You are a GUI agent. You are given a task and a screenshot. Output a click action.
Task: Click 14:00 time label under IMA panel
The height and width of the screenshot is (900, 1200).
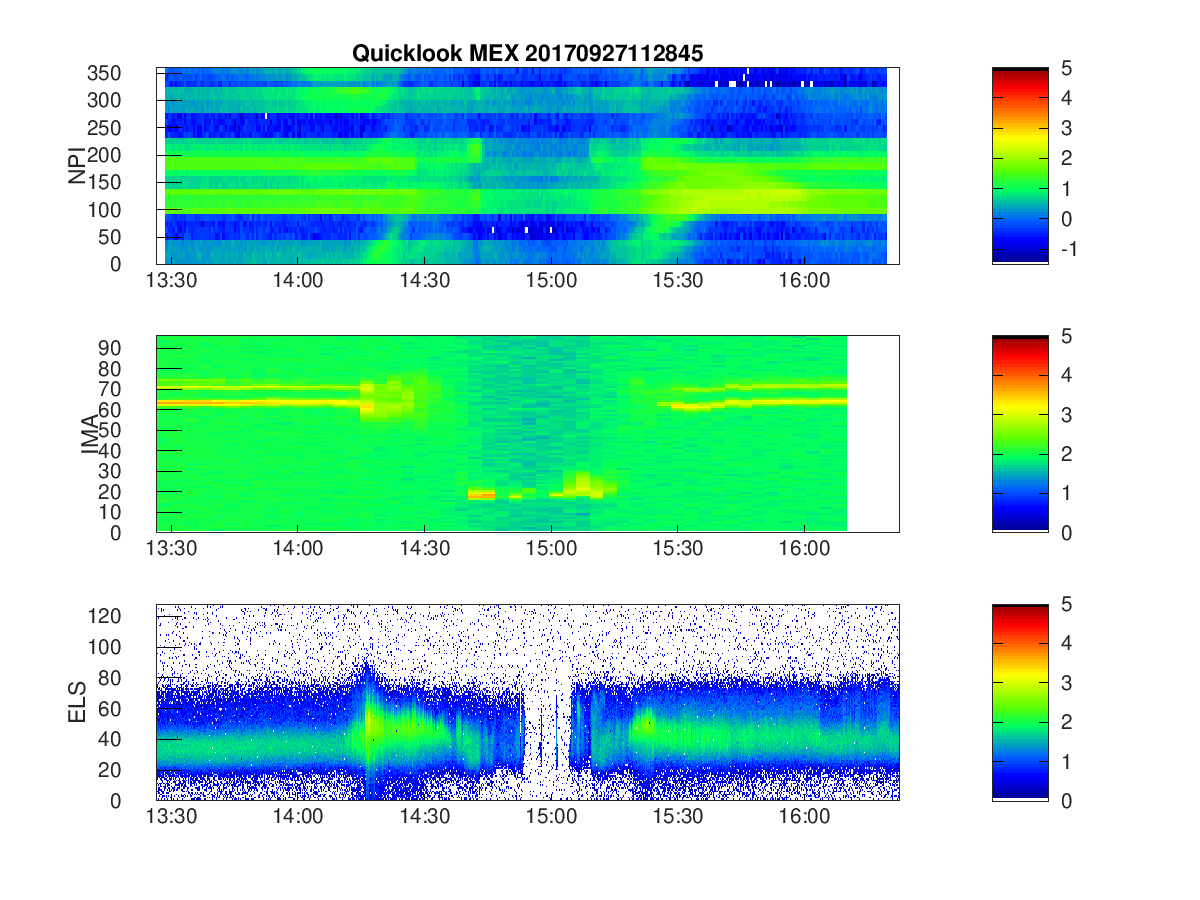click(297, 550)
